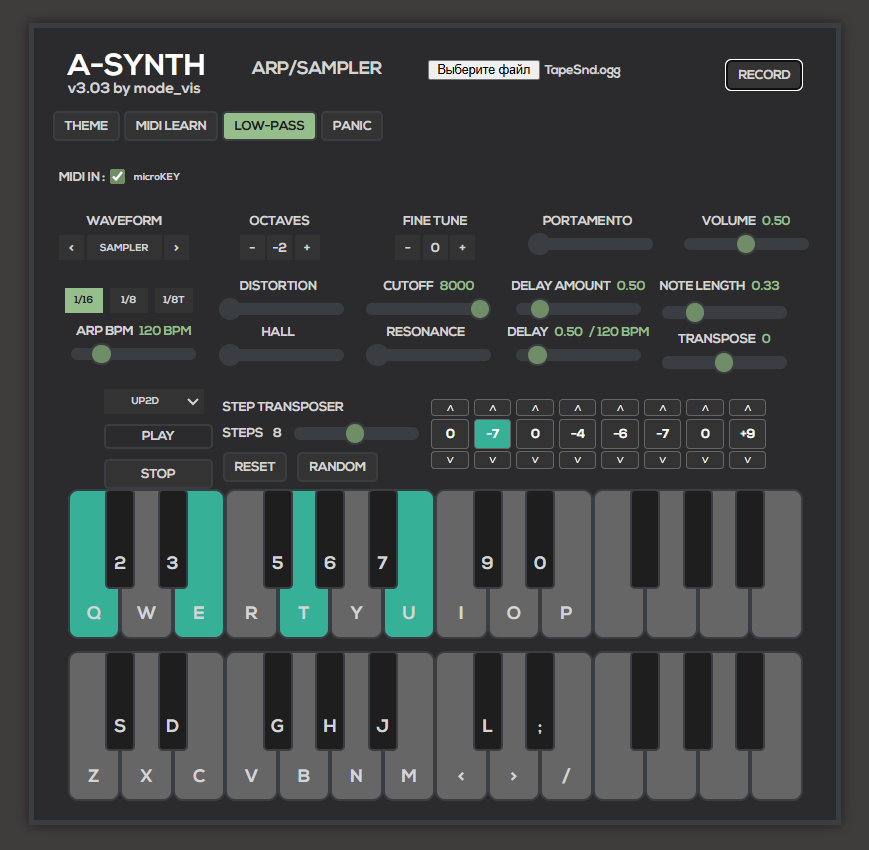
Task: Play the black key labeled 2
Action: click(120, 539)
